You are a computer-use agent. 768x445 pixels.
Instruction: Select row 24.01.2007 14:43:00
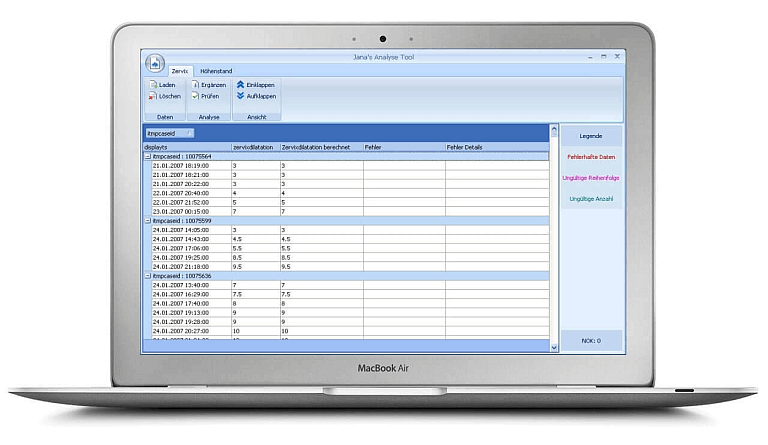[350, 239]
